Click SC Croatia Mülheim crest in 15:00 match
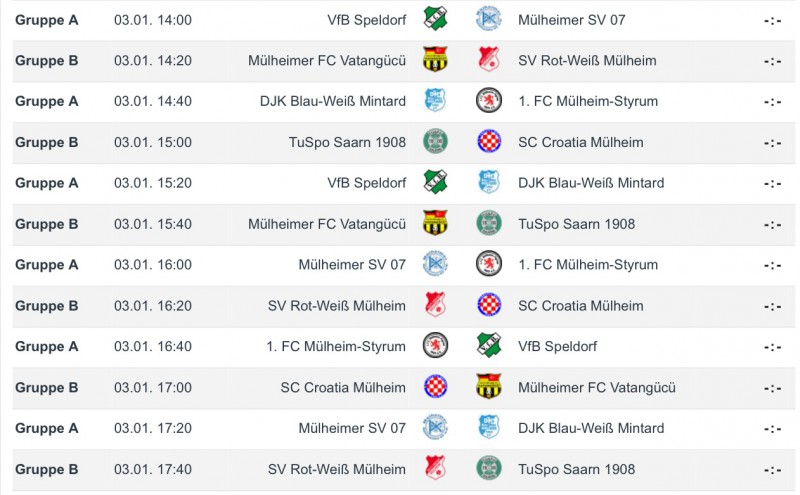The height and width of the screenshot is (495, 800). pos(489,142)
